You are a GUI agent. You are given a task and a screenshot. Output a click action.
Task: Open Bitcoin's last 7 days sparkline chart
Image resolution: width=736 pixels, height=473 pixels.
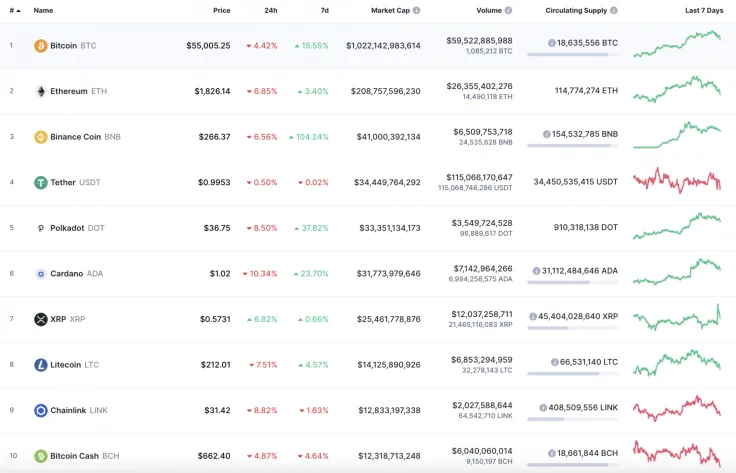coord(677,44)
